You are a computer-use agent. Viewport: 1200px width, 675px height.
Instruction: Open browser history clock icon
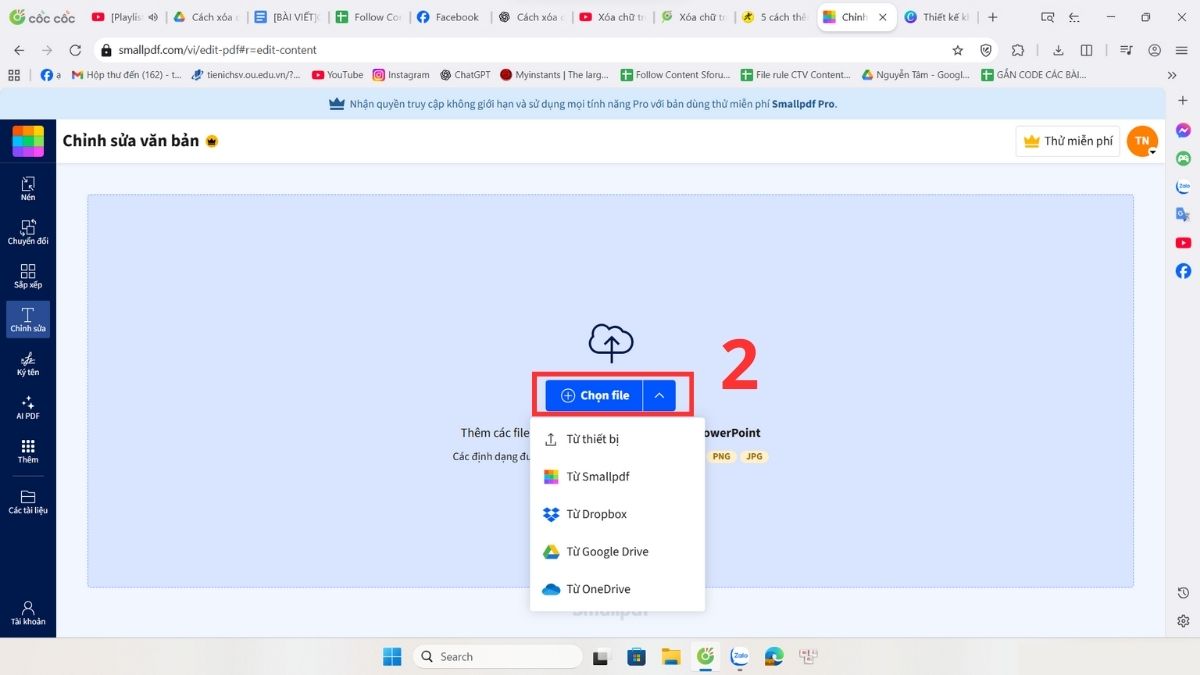coord(1183,593)
